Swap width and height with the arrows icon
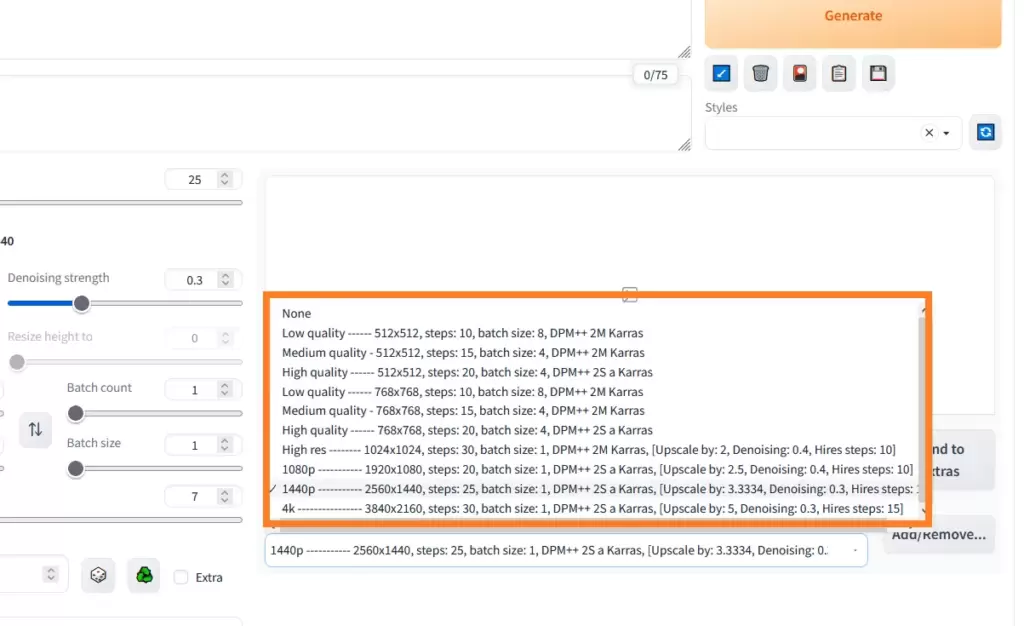This screenshot has height=626, width=1024. click(x=34, y=429)
